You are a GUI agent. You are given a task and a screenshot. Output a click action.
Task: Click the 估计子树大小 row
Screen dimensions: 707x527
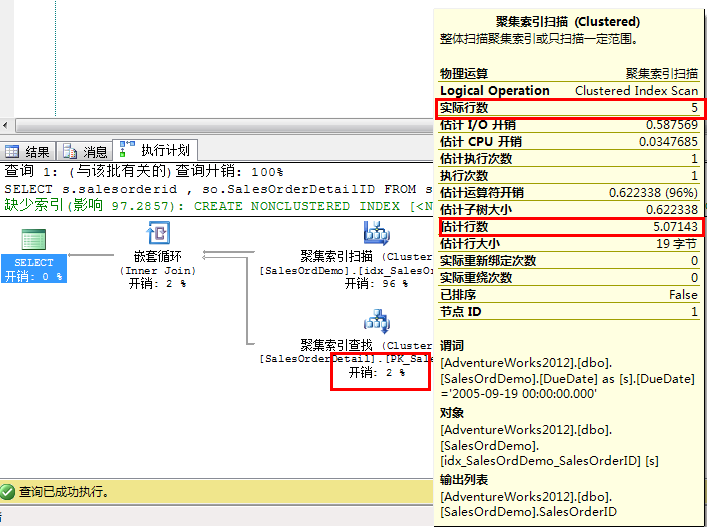click(x=569, y=210)
